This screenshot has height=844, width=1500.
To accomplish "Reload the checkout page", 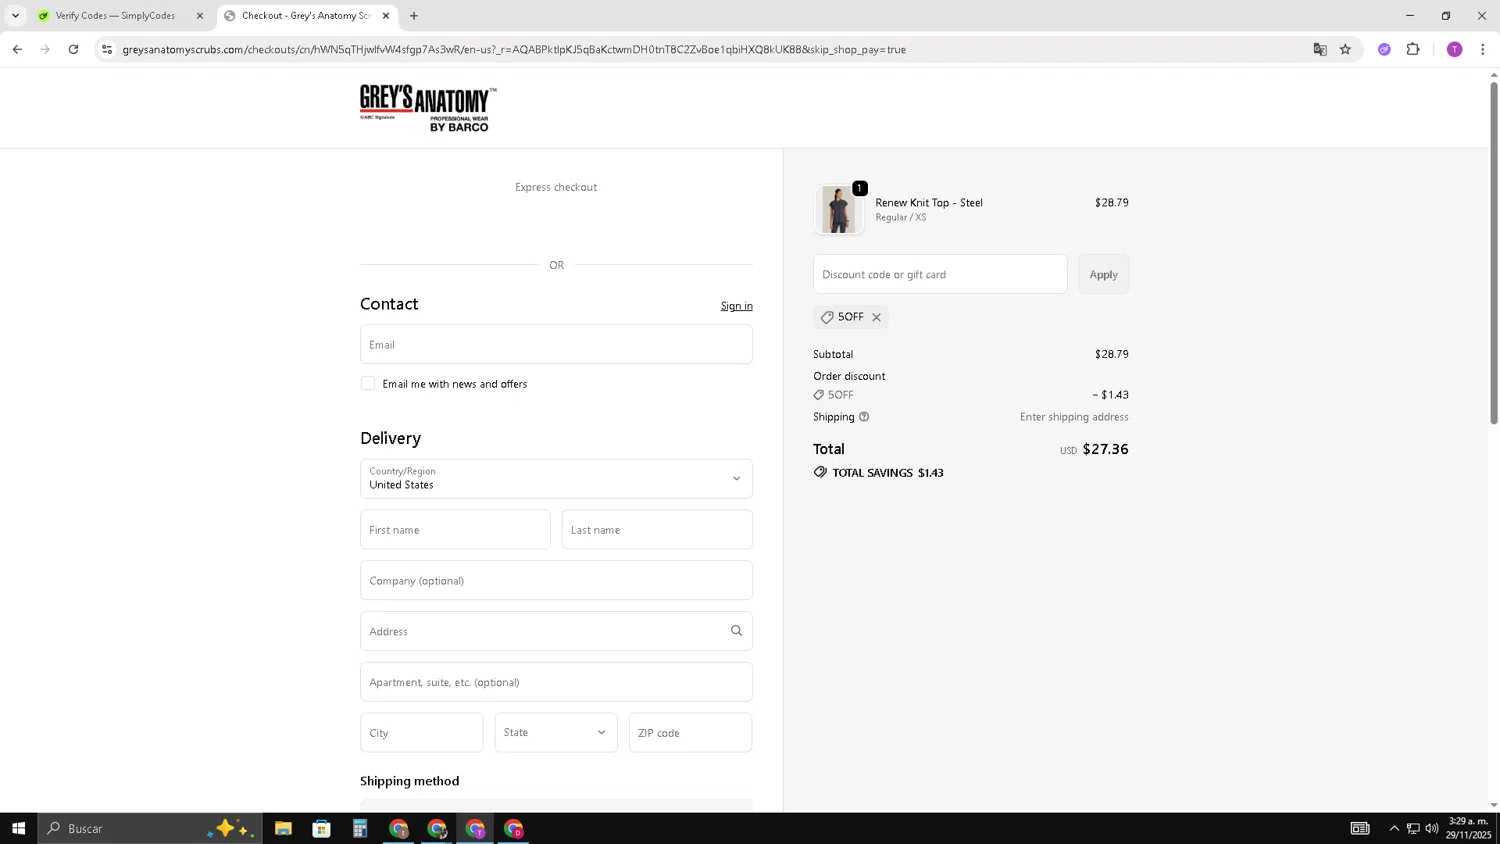I will (x=73, y=49).
